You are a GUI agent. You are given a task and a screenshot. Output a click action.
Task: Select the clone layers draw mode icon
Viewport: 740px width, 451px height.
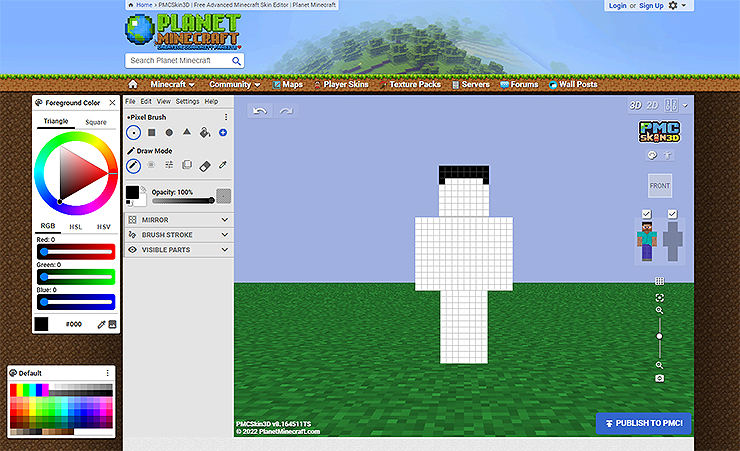point(187,165)
